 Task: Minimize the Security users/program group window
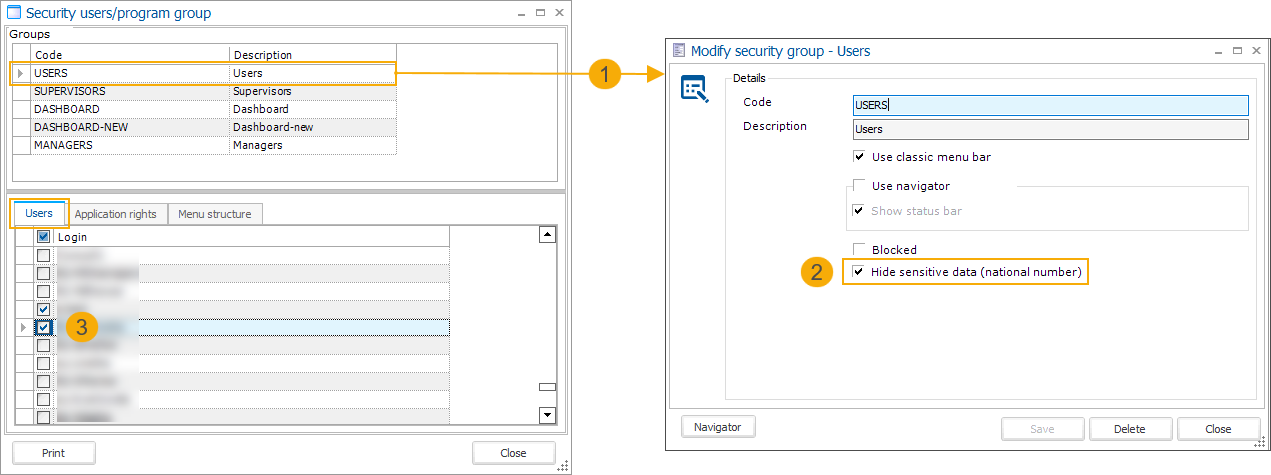pos(521,13)
